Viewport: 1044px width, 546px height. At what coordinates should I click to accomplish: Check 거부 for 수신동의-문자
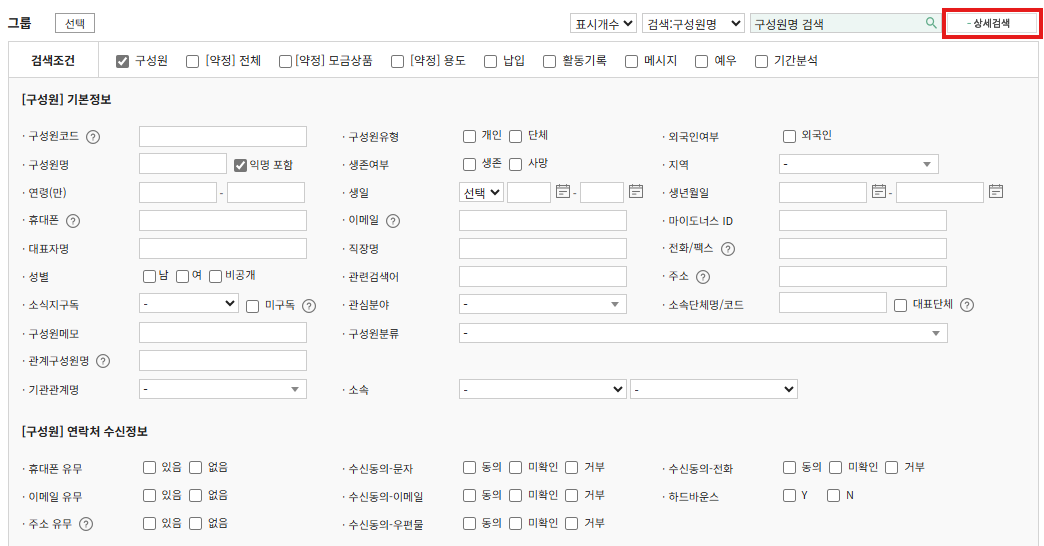coord(571,467)
